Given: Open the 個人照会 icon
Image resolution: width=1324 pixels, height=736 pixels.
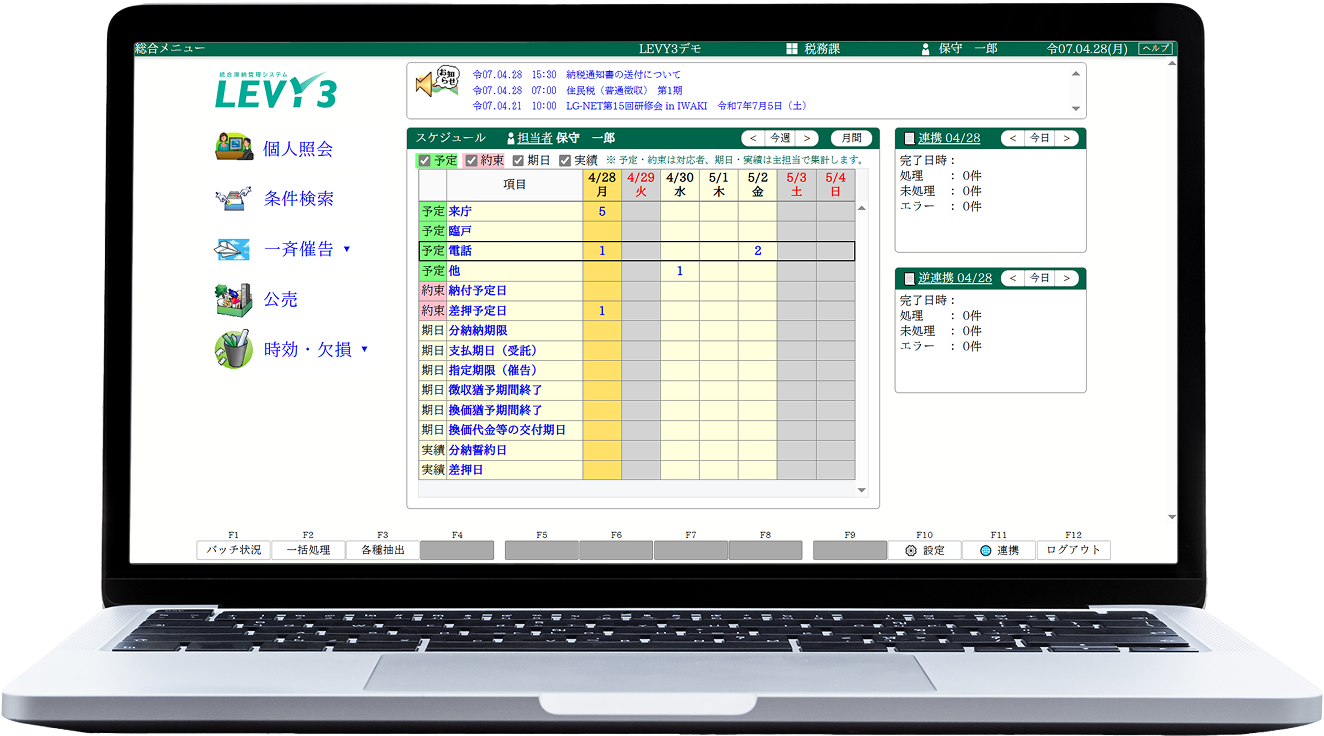Looking at the screenshot, I should (234, 147).
